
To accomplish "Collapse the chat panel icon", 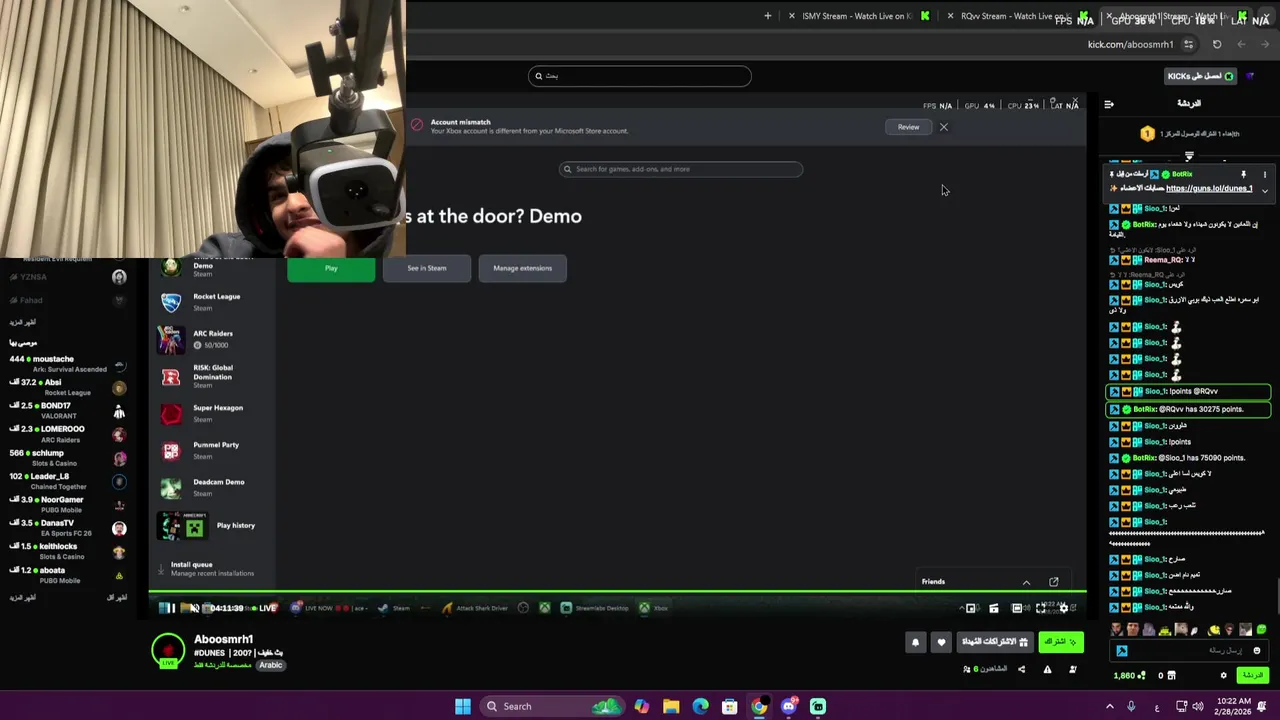I will [1109, 104].
